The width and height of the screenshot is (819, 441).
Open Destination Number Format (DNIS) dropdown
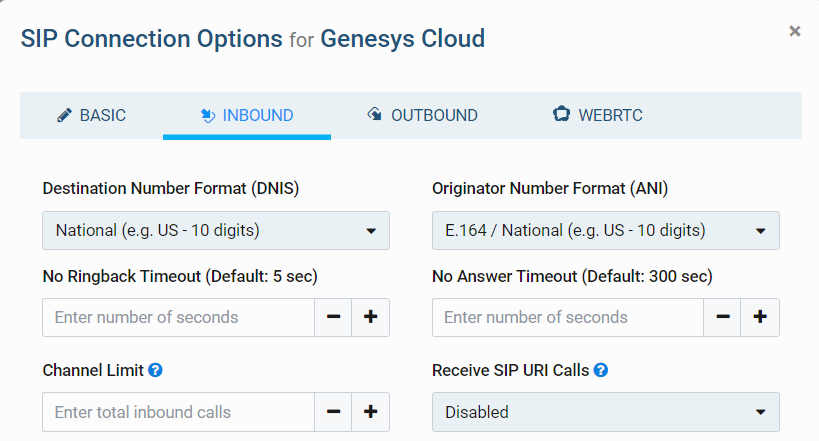[x=216, y=230]
